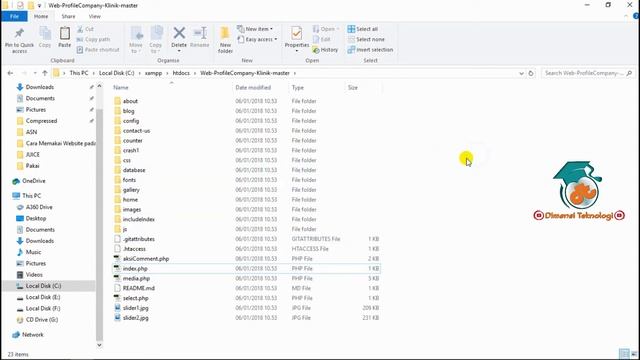
Task: Select the includeIndex folder
Action: coord(139,219)
